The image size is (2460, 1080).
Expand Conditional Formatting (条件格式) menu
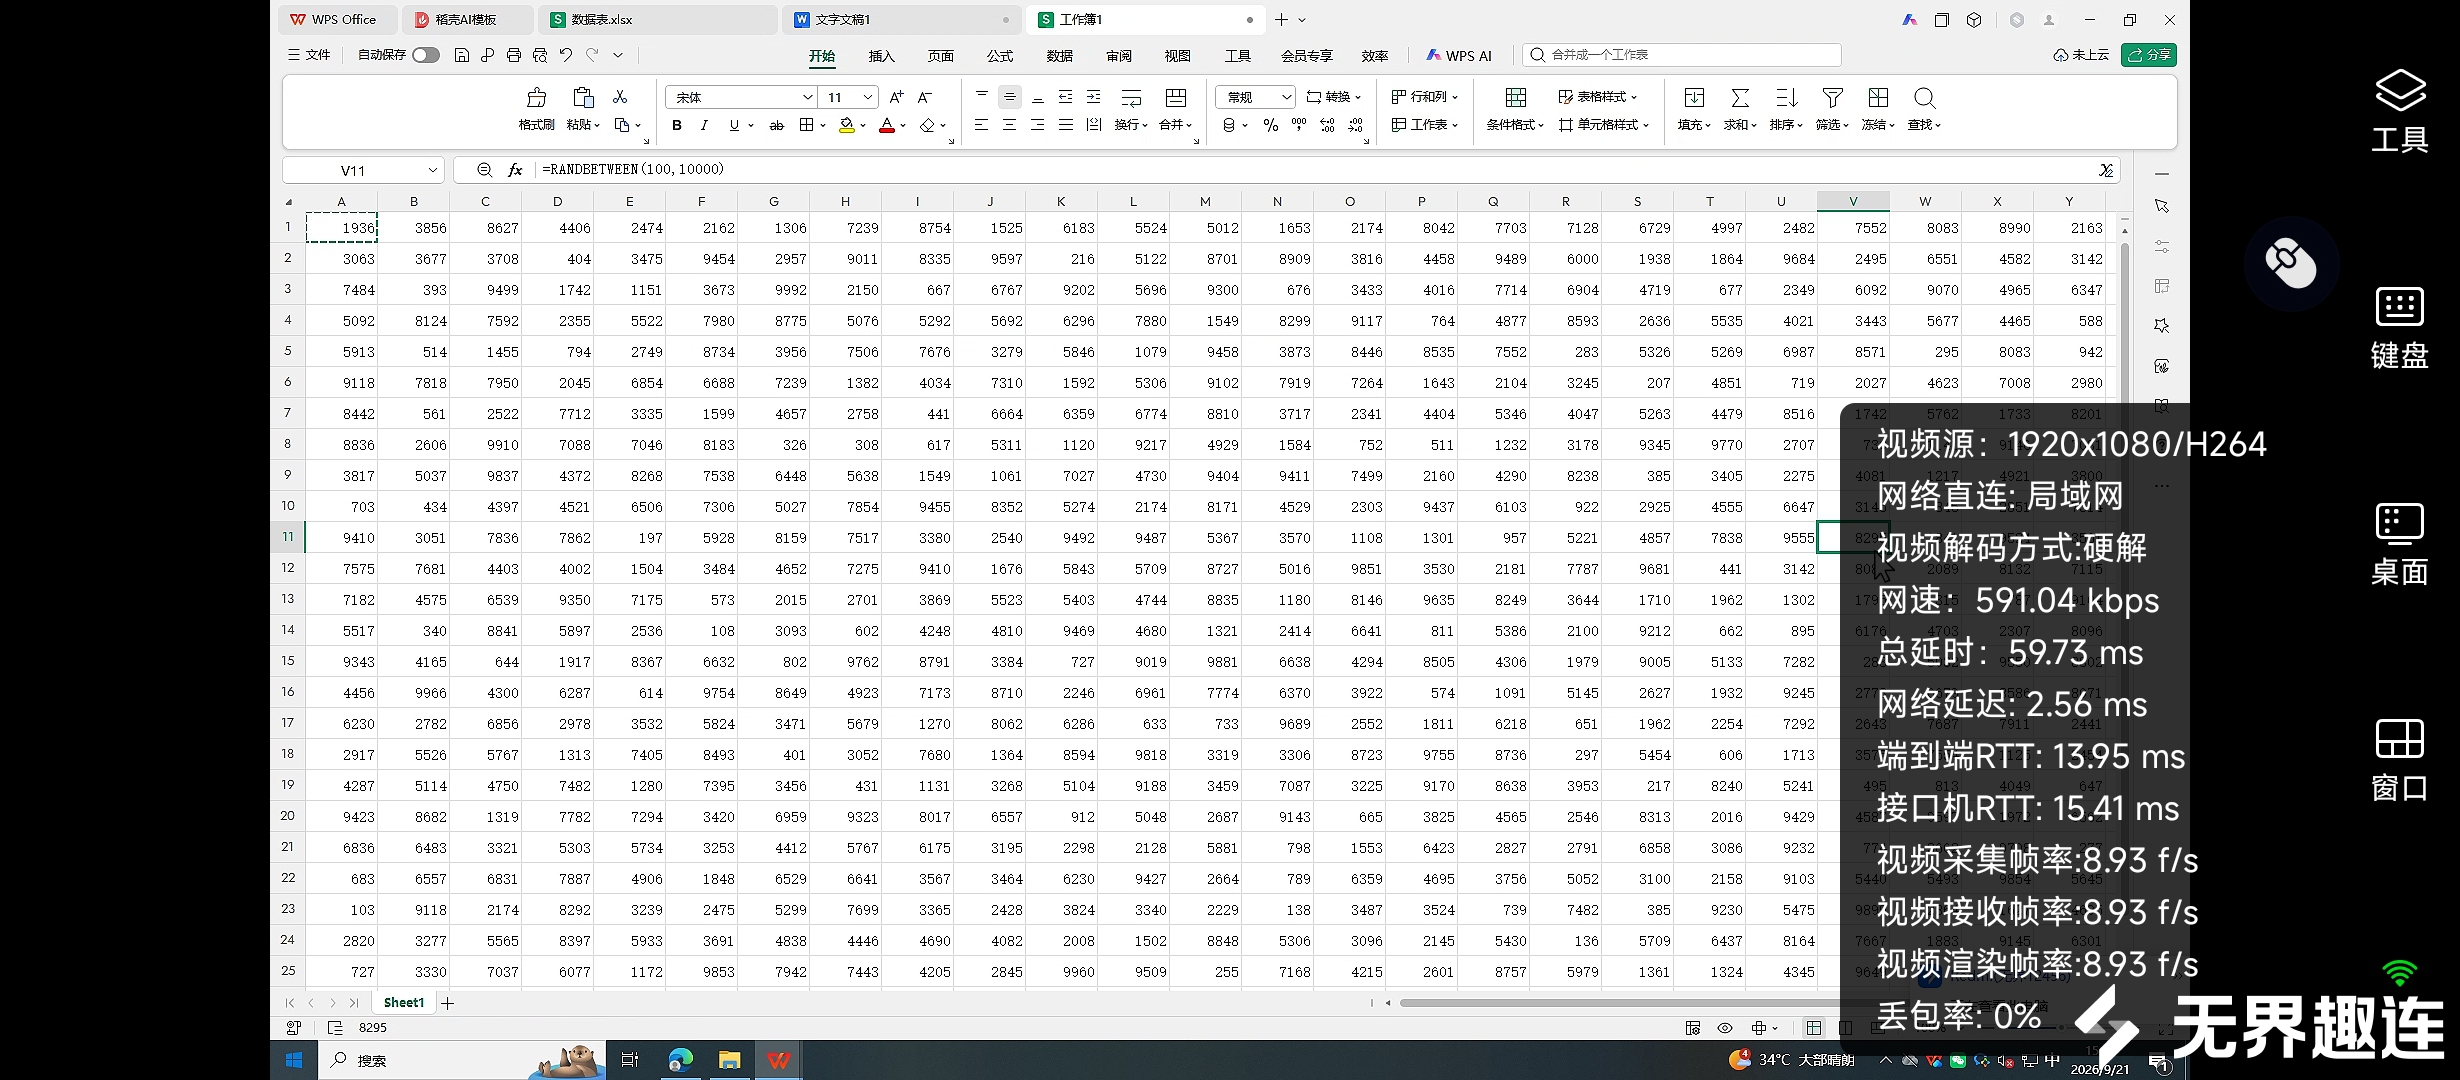coord(1515,125)
